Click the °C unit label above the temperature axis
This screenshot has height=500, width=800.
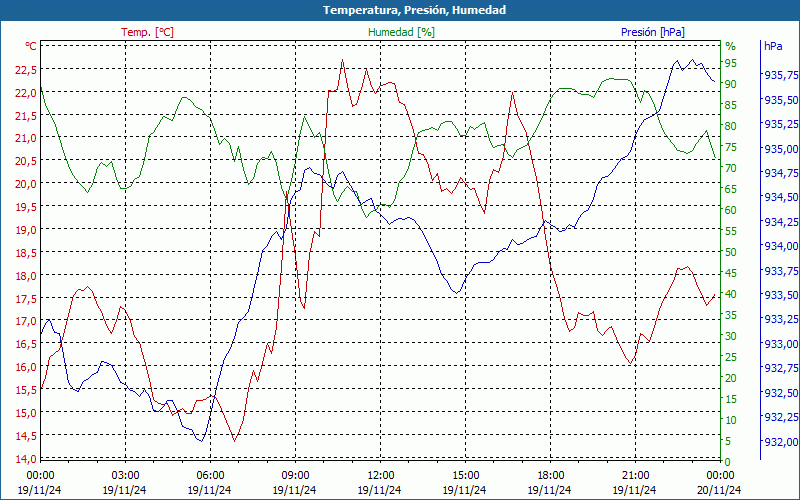tap(31, 46)
